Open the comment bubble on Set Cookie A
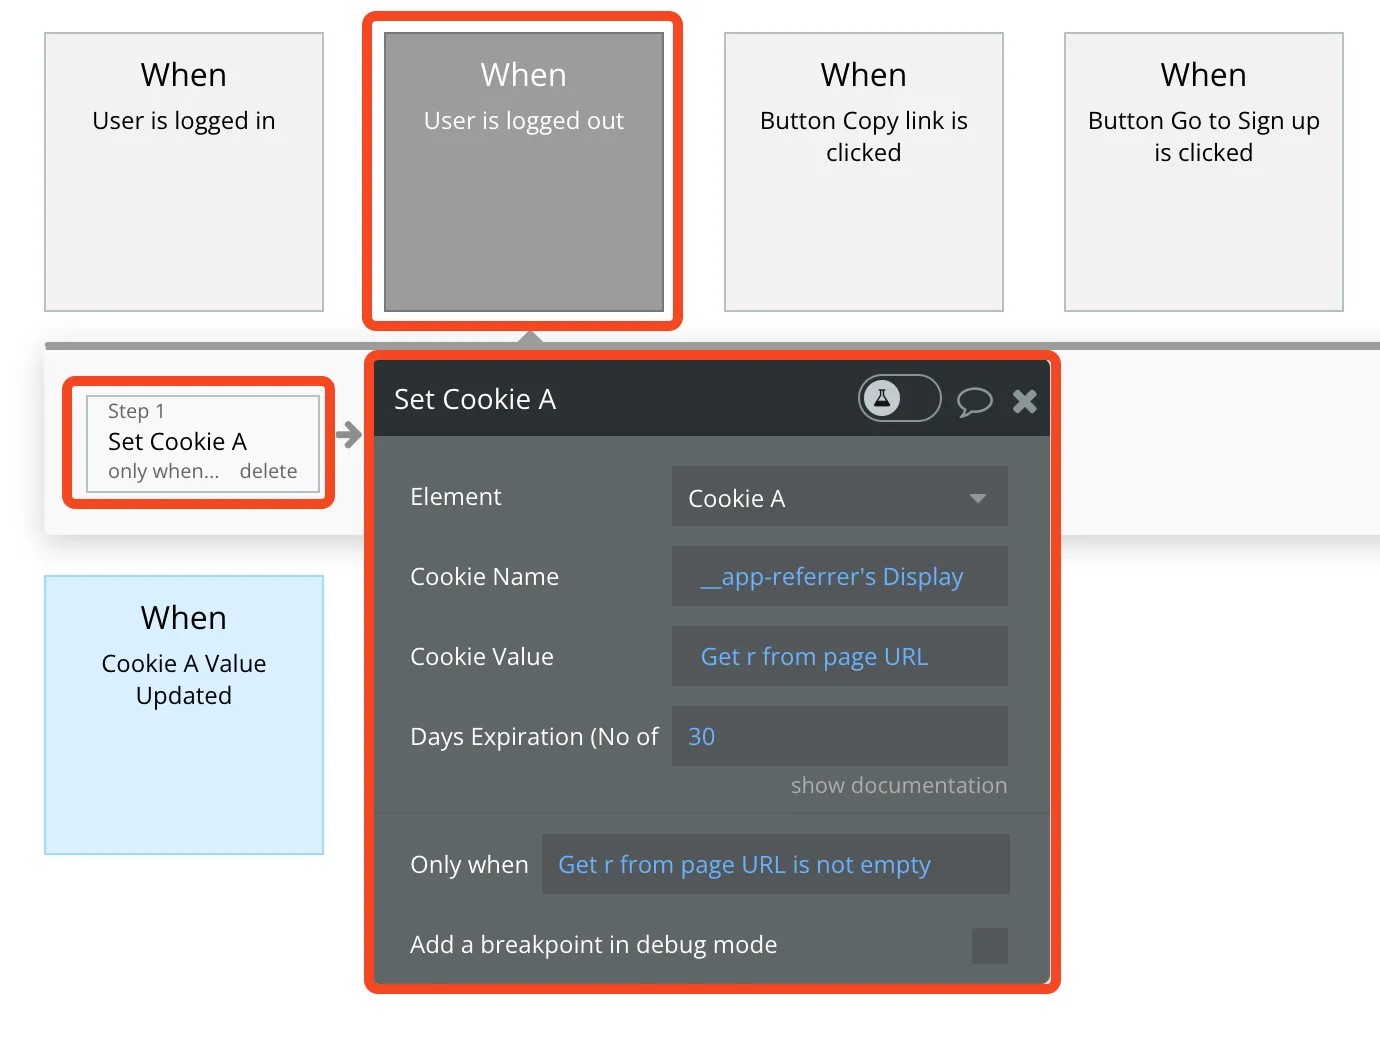 974,401
